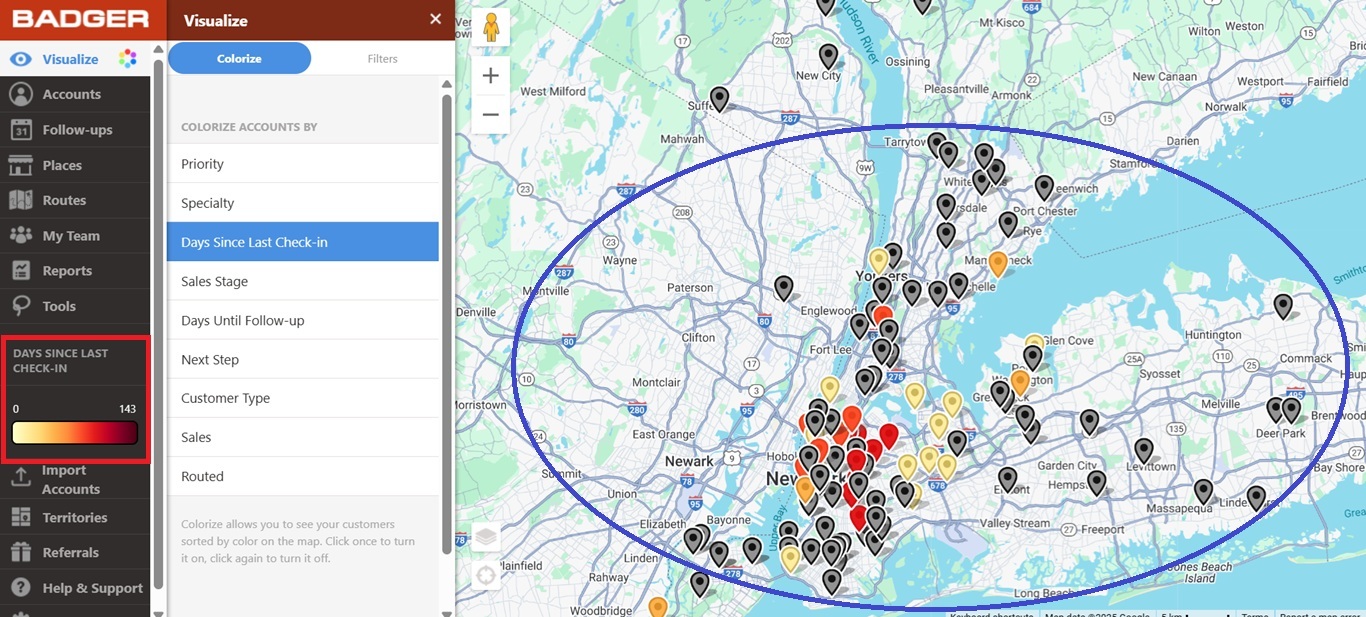
Task: Click the BADGER logo
Action: point(81,19)
